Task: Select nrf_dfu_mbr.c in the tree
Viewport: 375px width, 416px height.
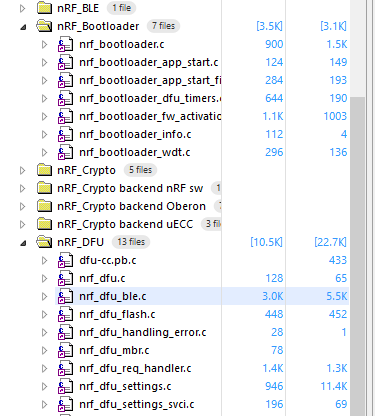Action: 114,350
